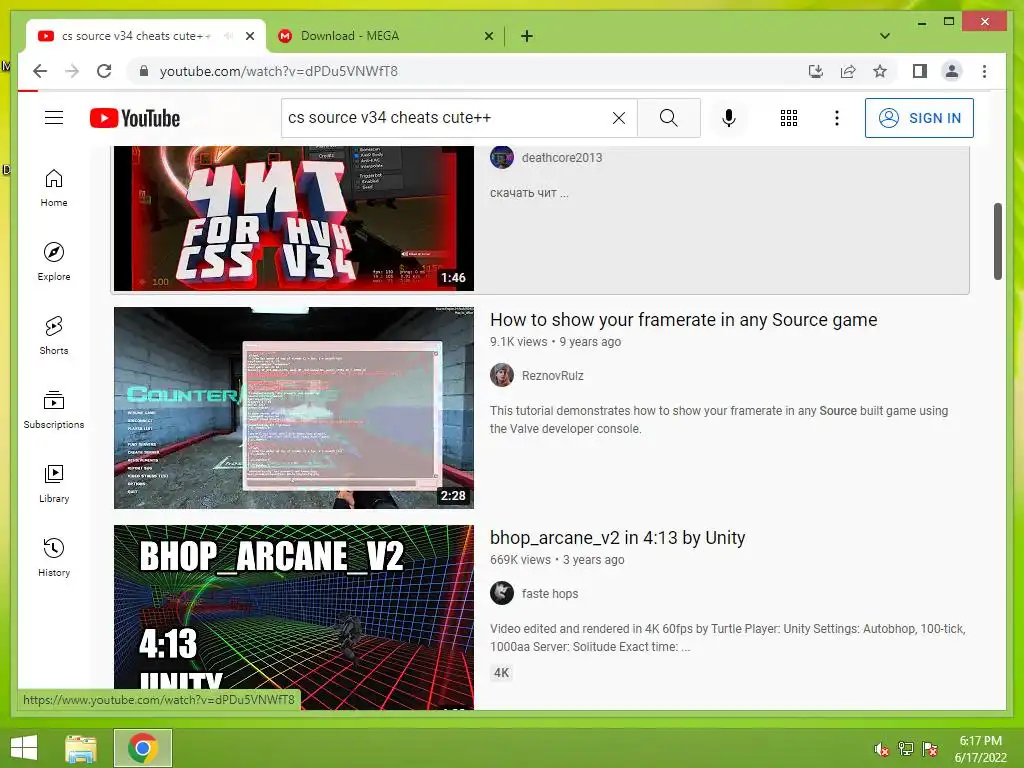Click the SIGN IN button
Viewport: 1024px width, 768px height.
(x=919, y=118)
